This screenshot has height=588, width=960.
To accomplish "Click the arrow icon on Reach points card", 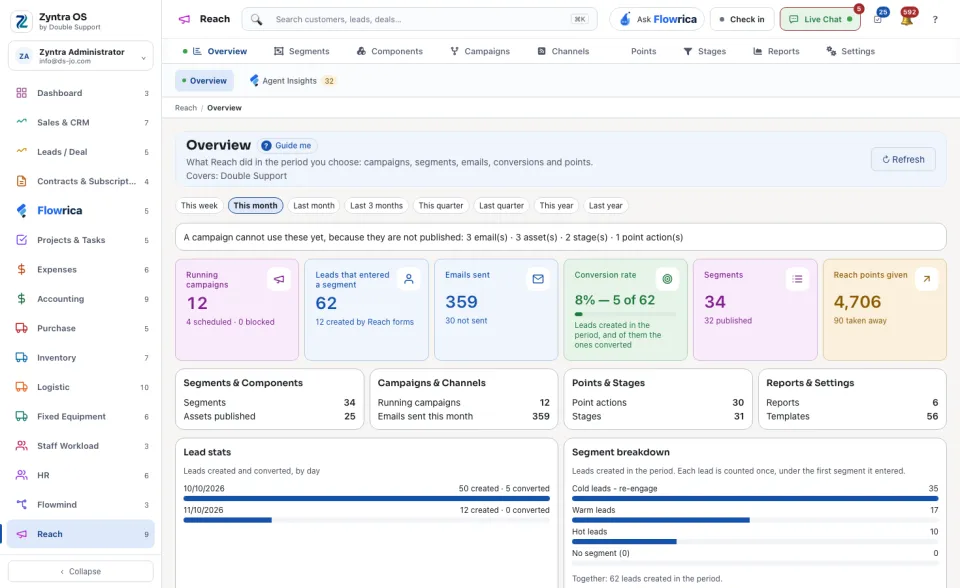I will tap(926, 279).
